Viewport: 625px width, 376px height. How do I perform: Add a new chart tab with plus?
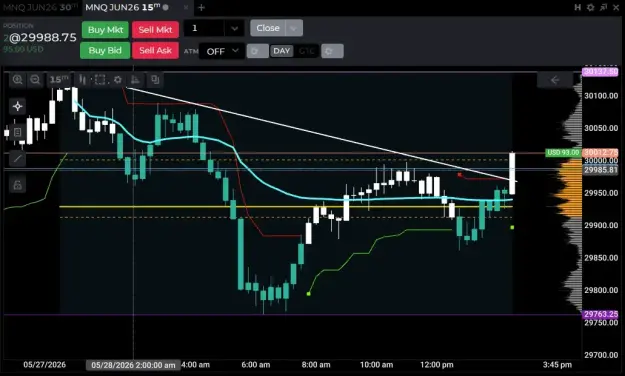(x=201, y=8)
